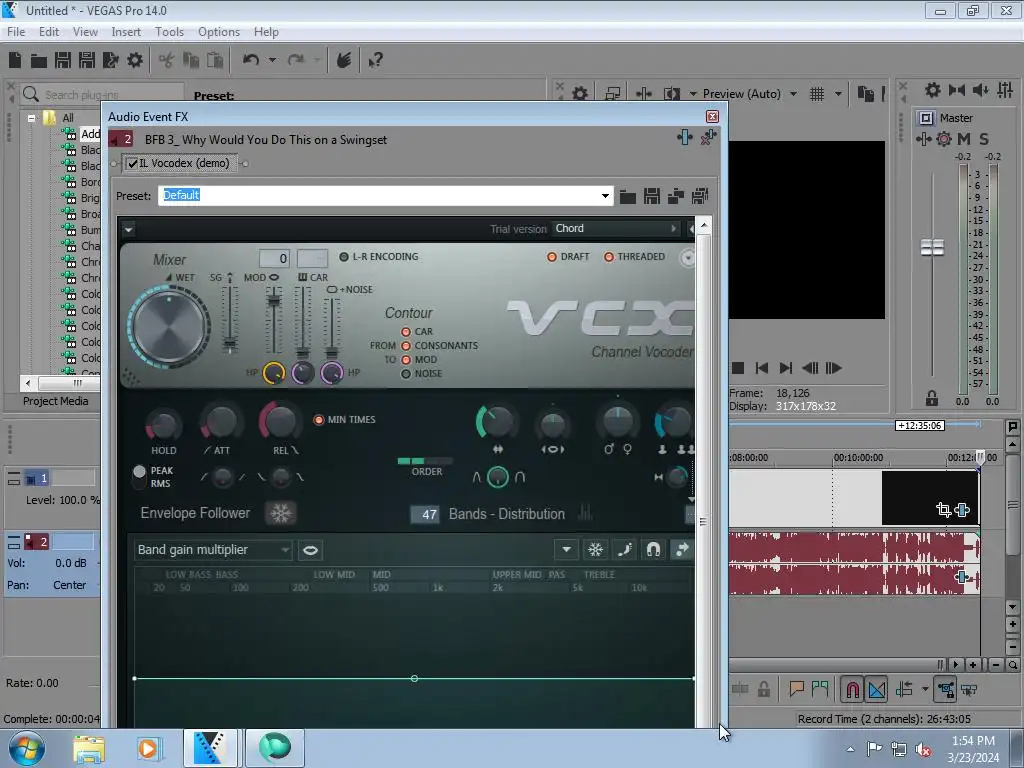The width and height of the screenshot is (1024, 768).
Task: Open project via folder toolbar icon
Action: [x=39, y=61]
